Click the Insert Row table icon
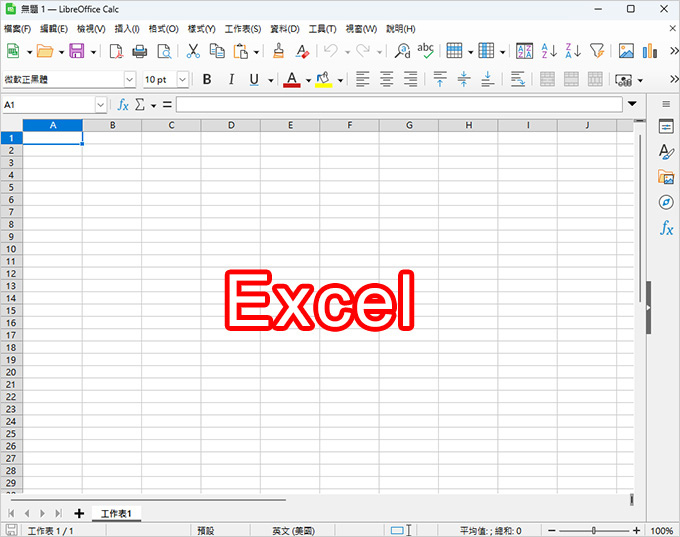Image resolution: width=680 pixels, height=537 pixels. click(454, 51)
